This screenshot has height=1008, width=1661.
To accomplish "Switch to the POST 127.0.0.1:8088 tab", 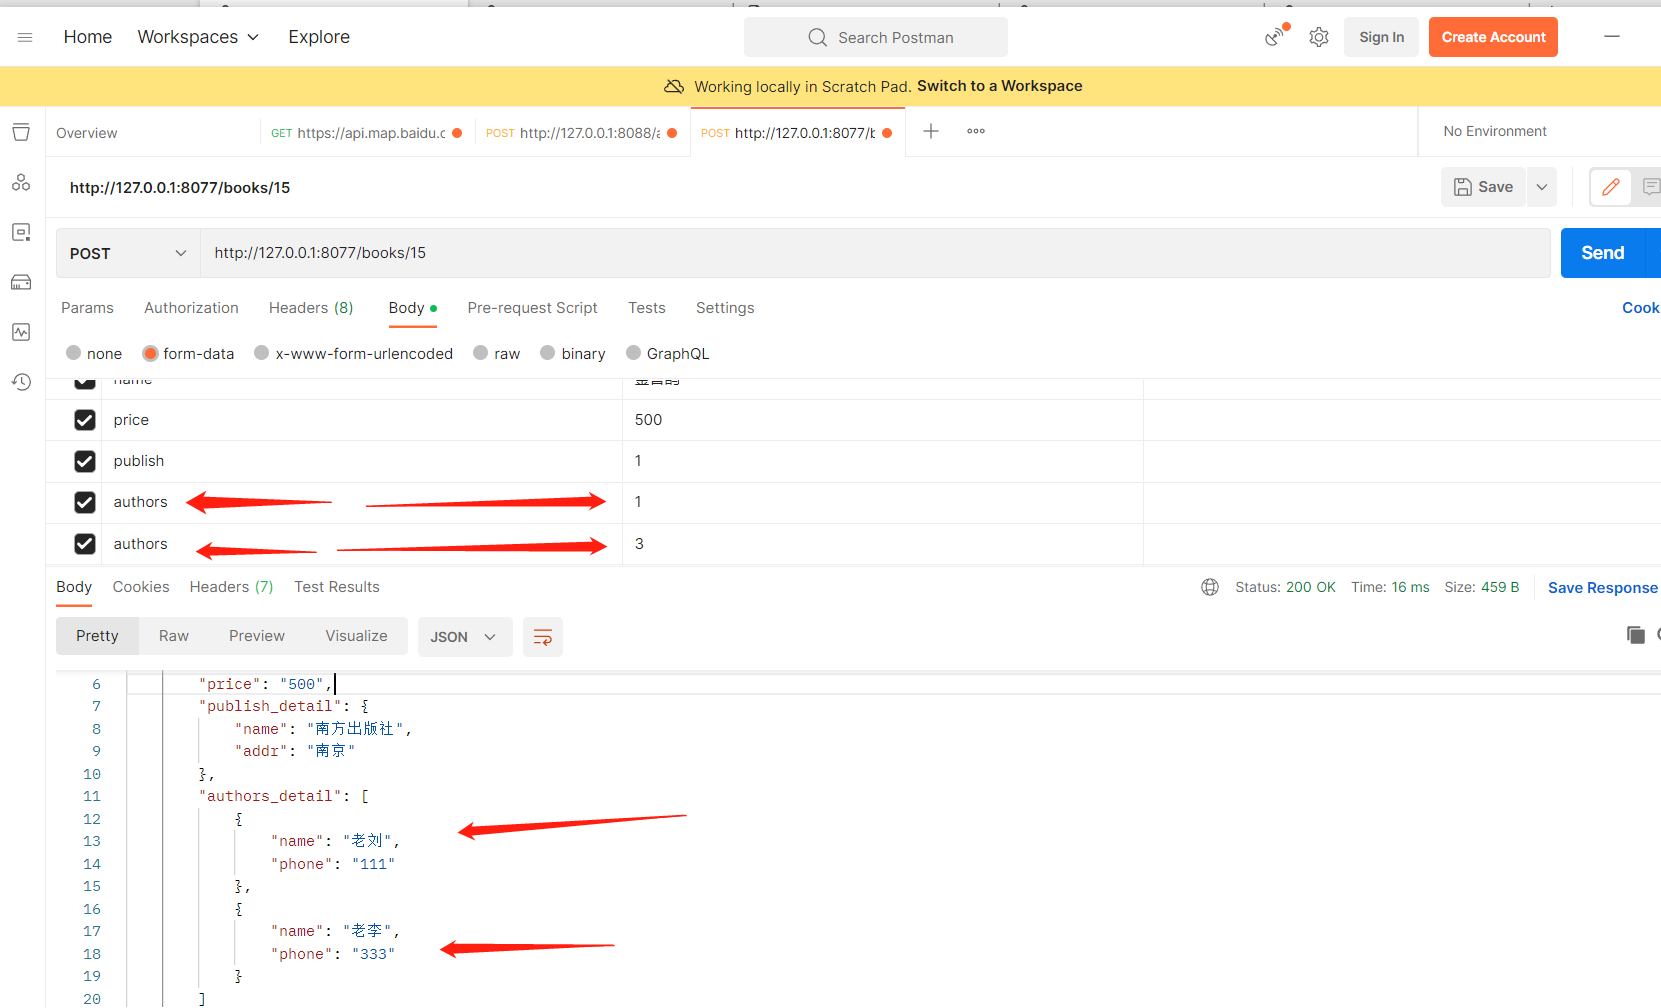I will coord(581,133).
